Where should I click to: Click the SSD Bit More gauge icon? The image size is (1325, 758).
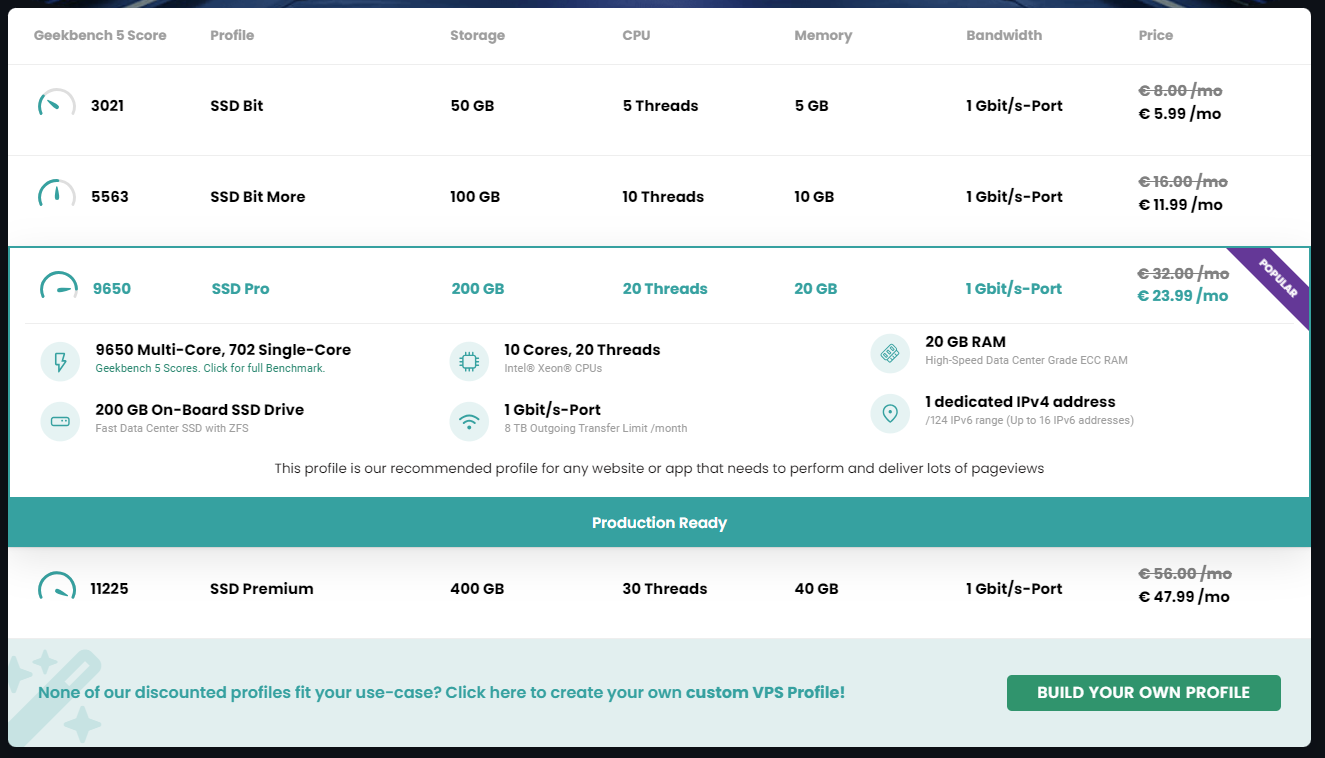coord(57,196)
